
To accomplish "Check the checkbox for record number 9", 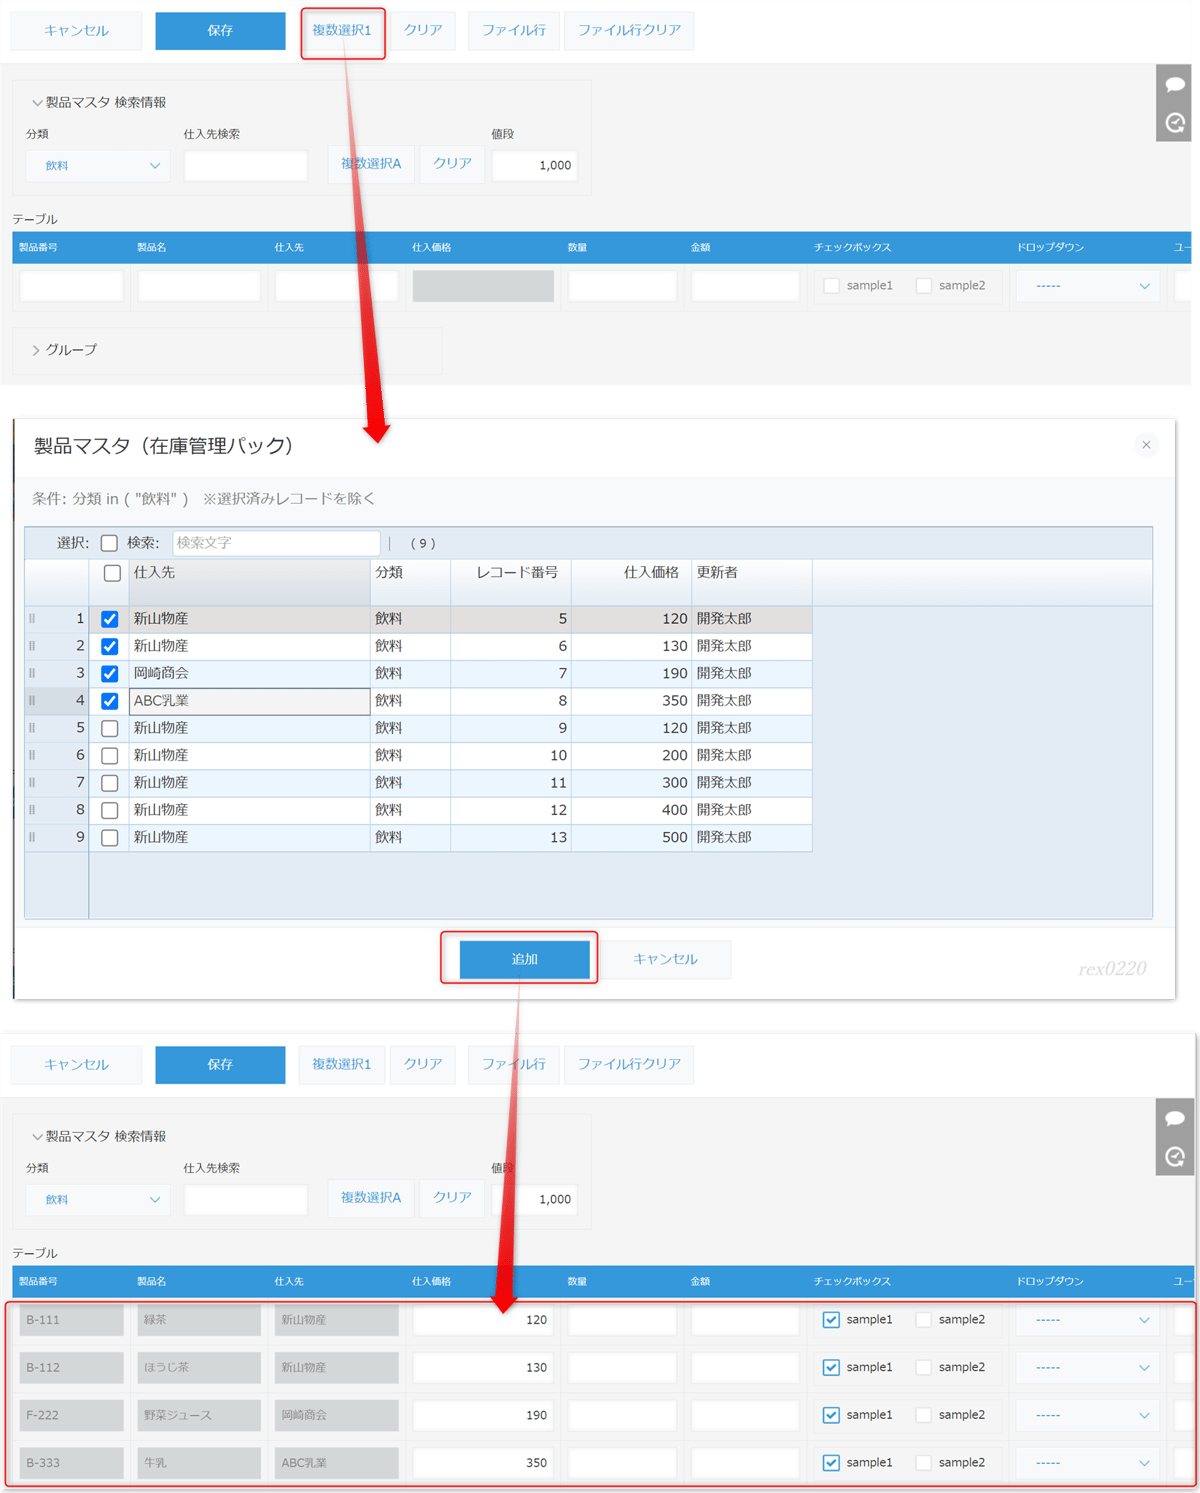I will point(110,728).
